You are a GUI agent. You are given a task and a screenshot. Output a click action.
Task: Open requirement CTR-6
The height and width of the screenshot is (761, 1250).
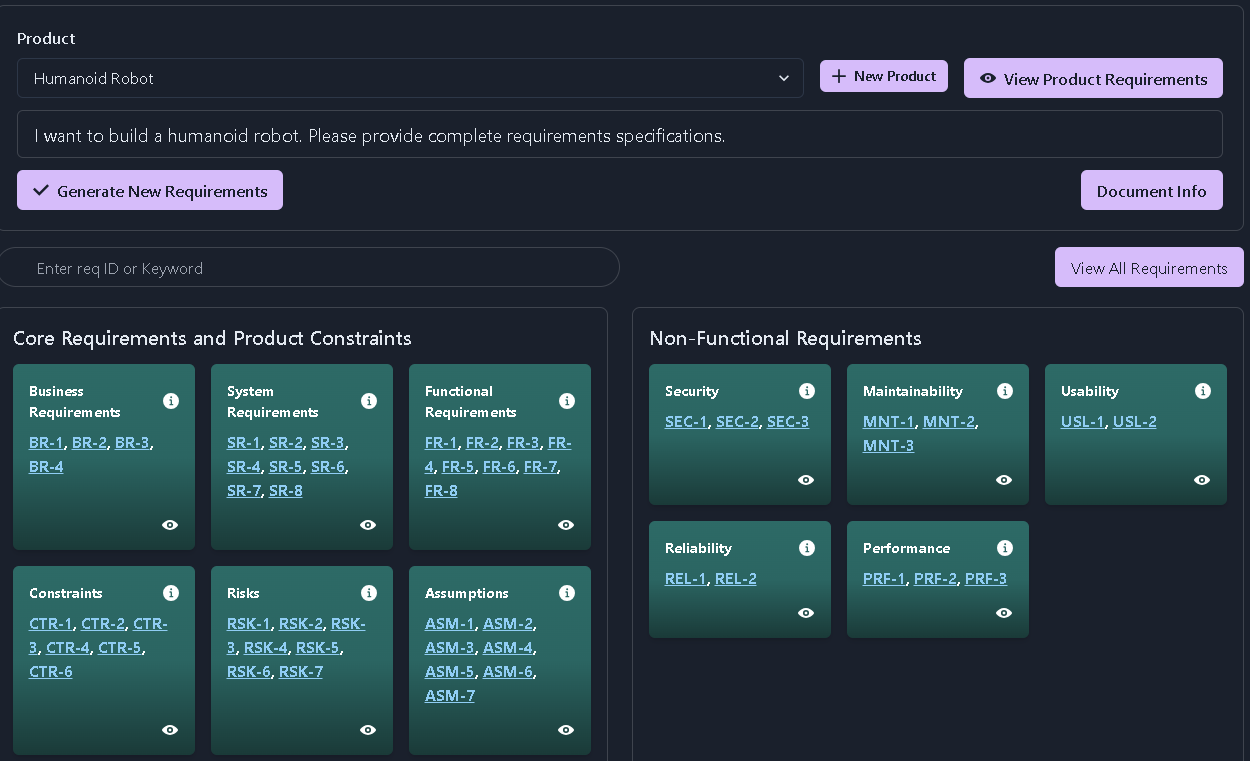point(51,671)
